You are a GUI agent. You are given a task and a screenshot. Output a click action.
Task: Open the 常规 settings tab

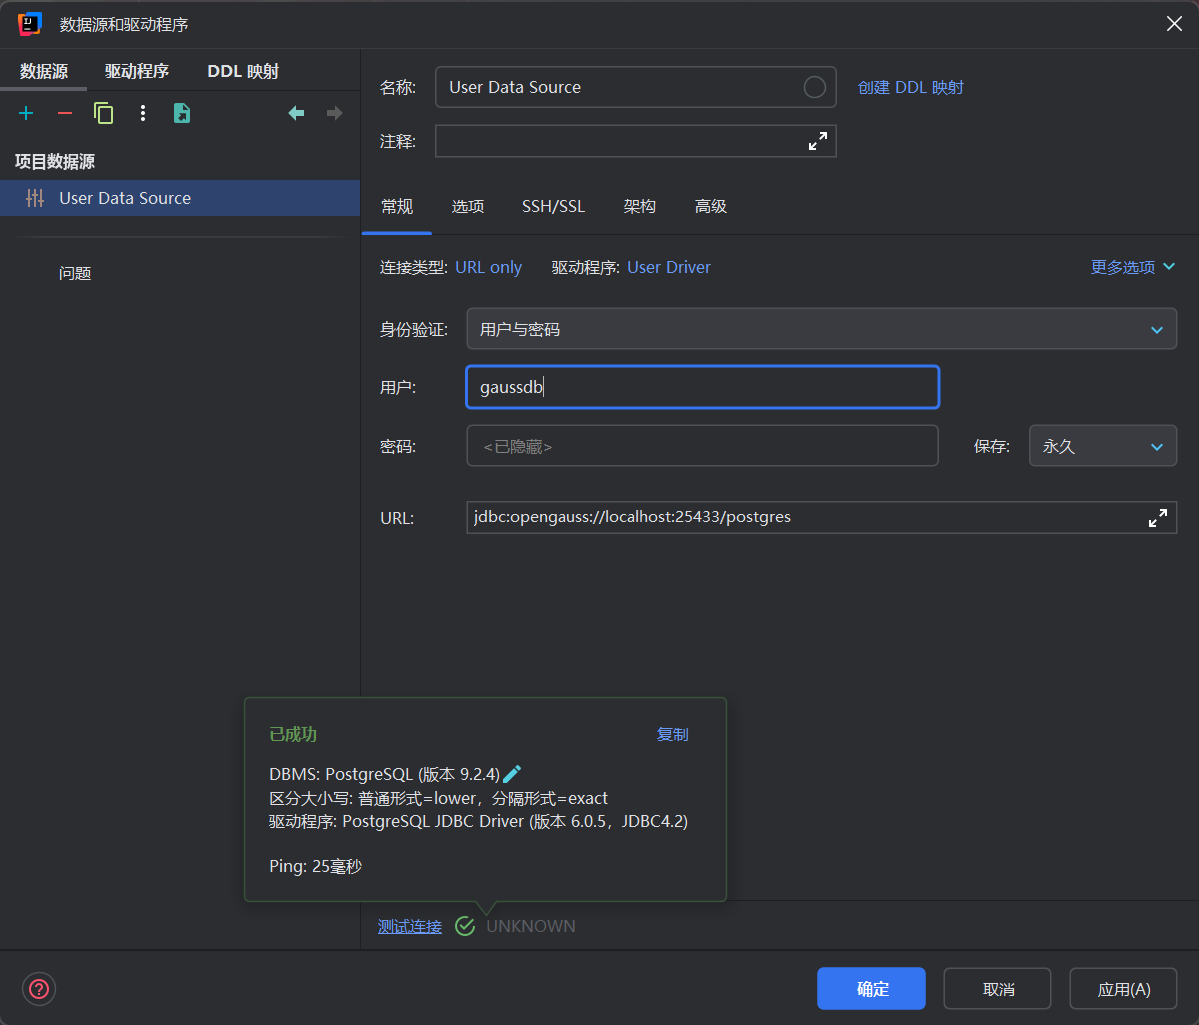(x=397, y=207)
